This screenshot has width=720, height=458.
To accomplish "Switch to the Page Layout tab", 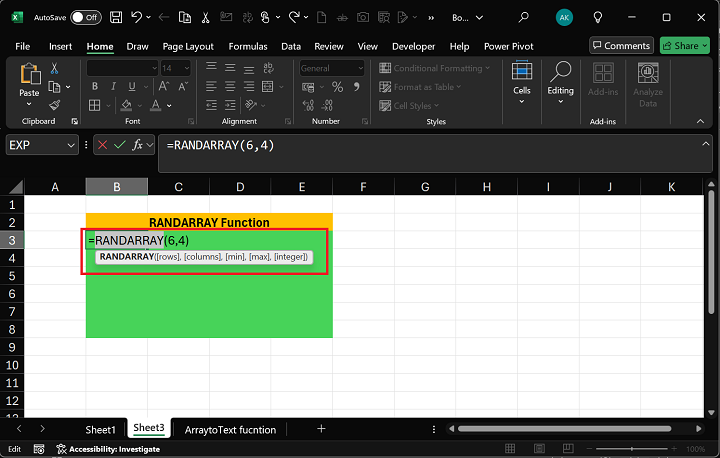I will 188,46.
